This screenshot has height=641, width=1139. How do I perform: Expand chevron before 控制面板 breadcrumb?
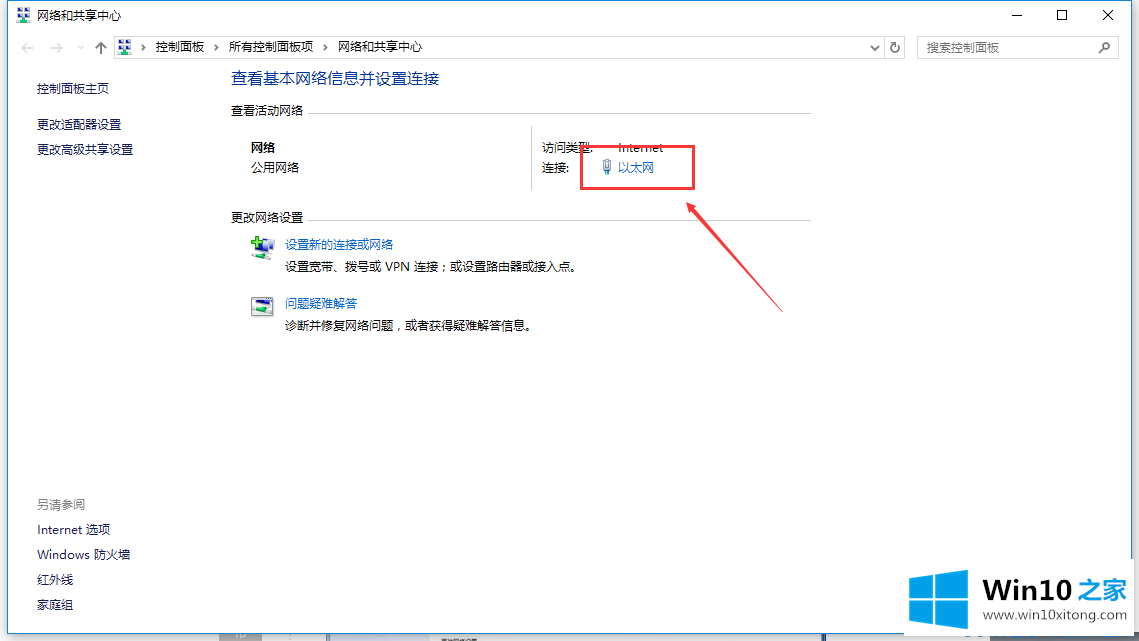point(143,47)
